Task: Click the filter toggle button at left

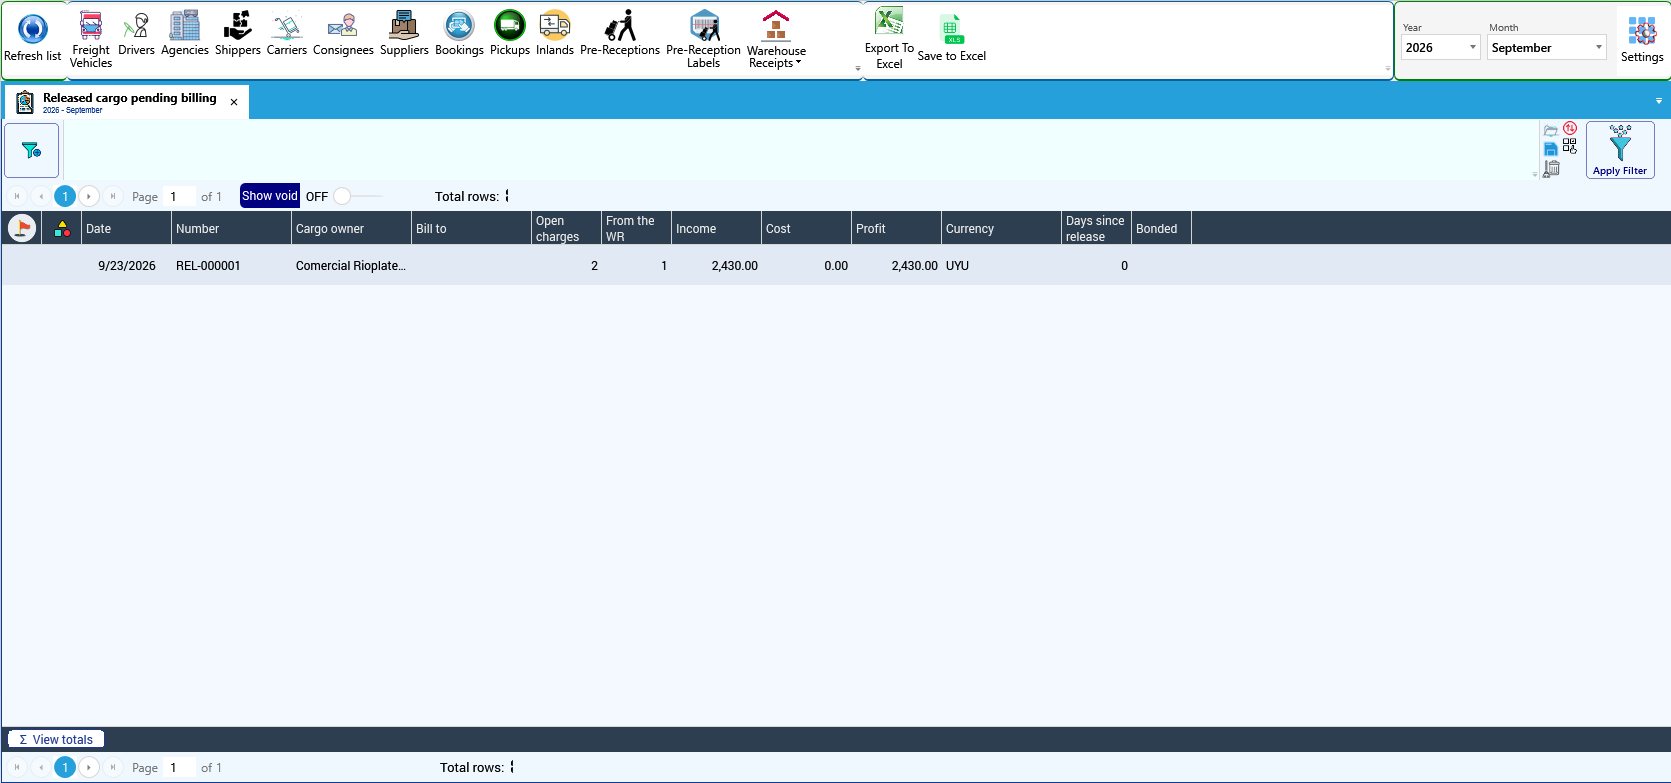Action: click(x=32, y=151)
